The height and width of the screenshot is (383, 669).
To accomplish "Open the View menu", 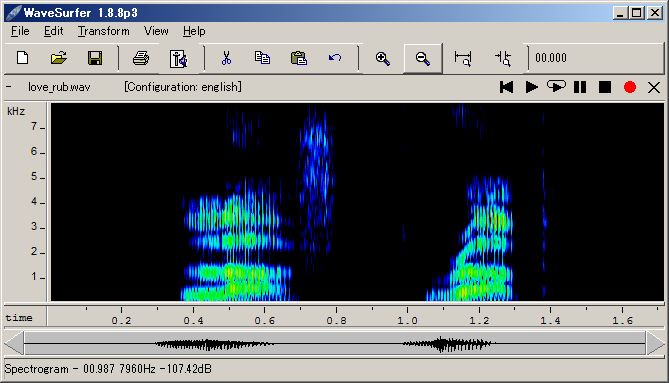I will point(156,31).
